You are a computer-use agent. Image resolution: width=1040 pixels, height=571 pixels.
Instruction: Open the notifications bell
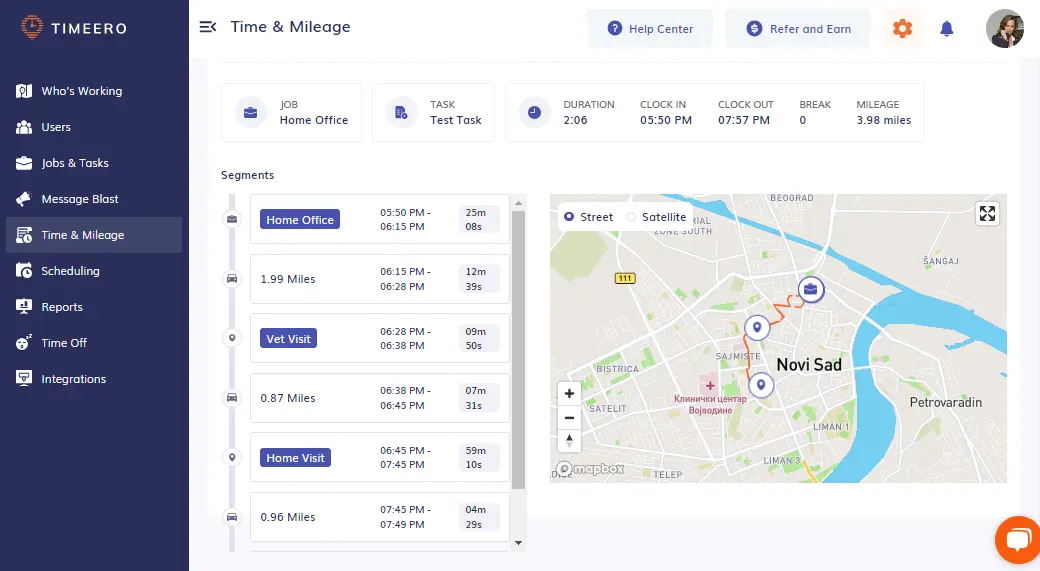(947, 29)
